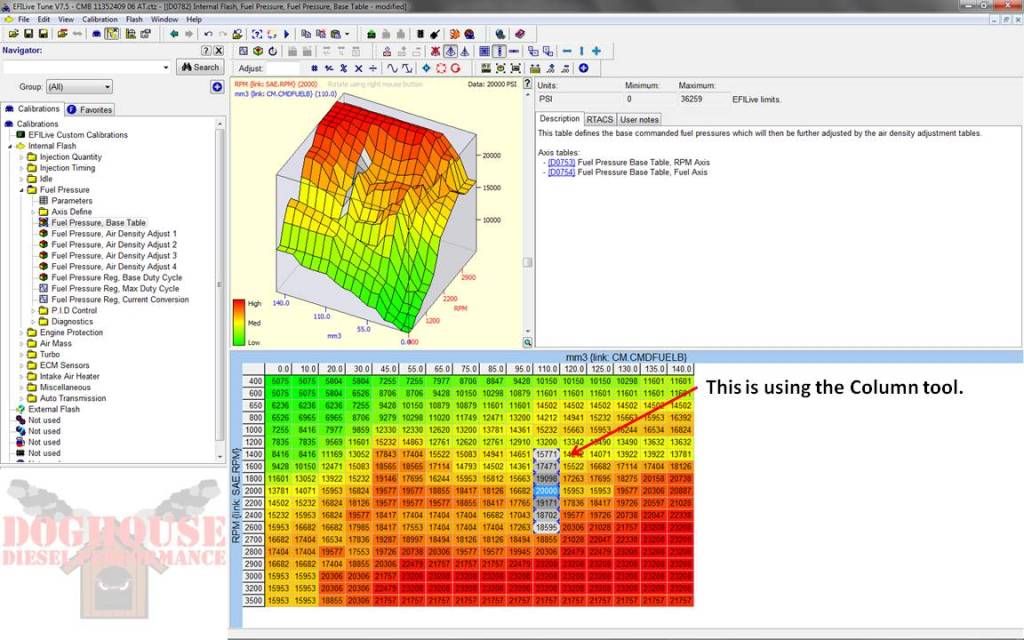Collapse the Fuel Pressure folder
Image resolution: width=1024 pixels, height=640 pixels.
[x=22, y=190]
